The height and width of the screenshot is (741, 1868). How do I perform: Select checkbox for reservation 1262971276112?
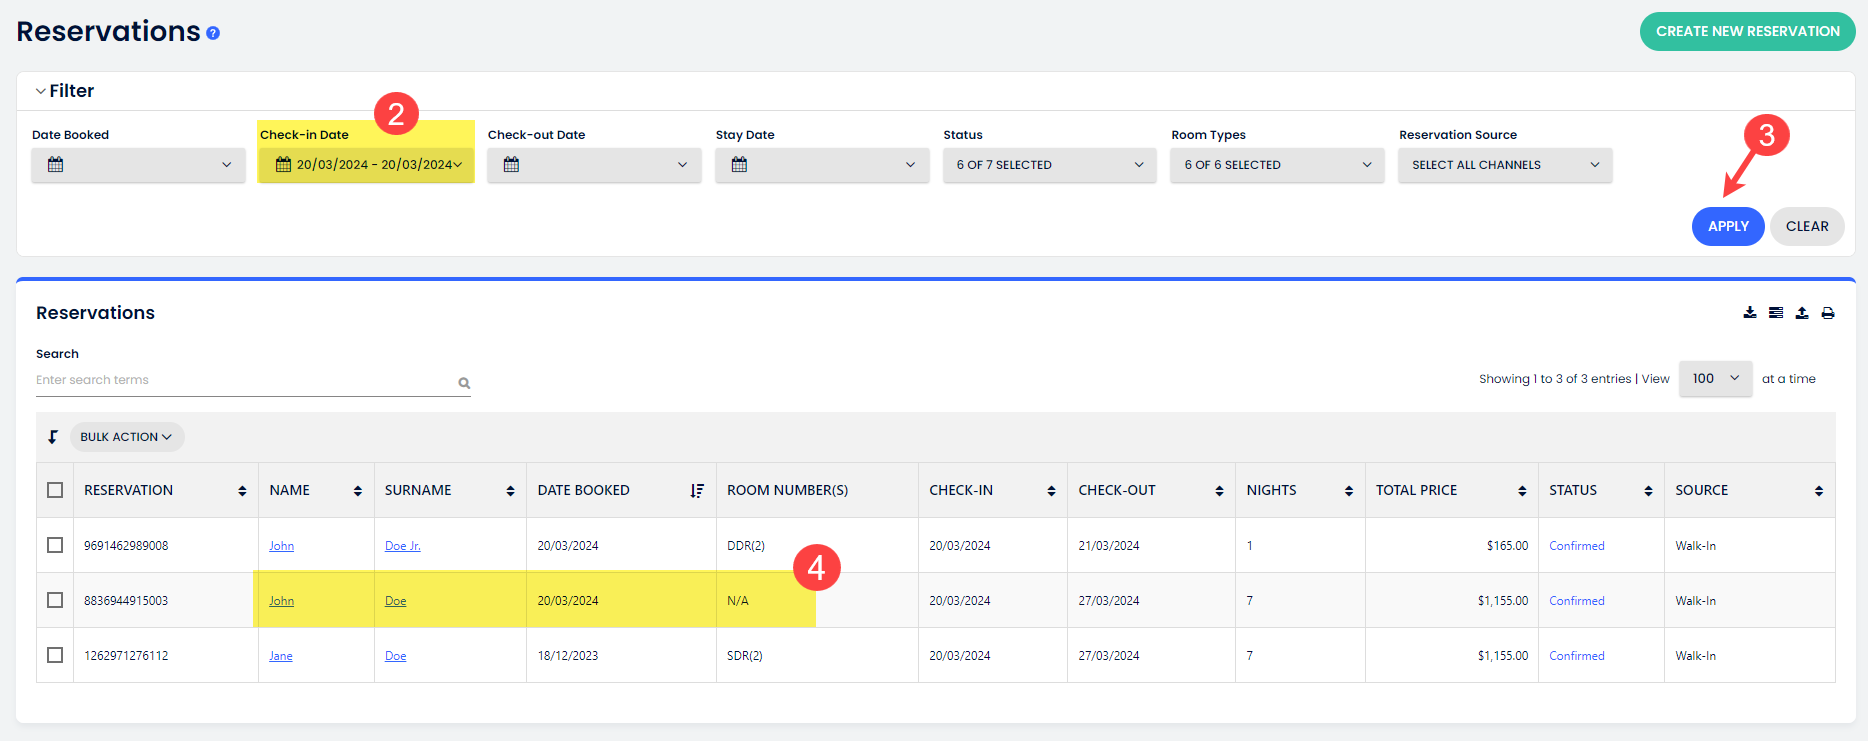pos(55,655)
